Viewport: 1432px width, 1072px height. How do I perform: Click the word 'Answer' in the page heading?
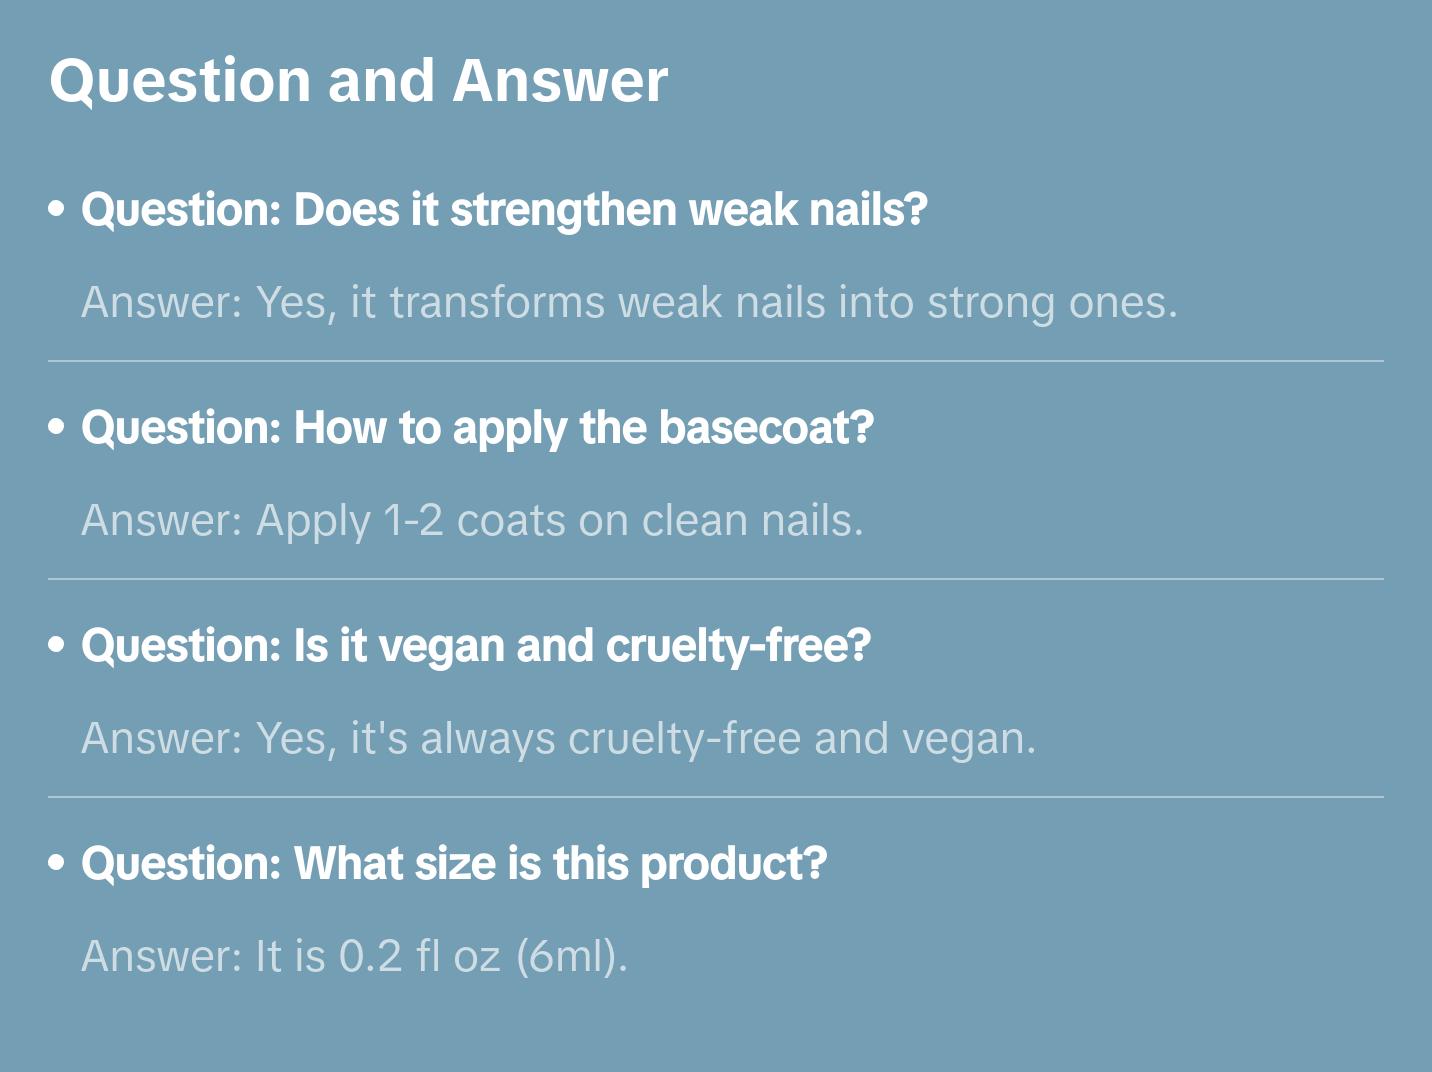point(560,81)
